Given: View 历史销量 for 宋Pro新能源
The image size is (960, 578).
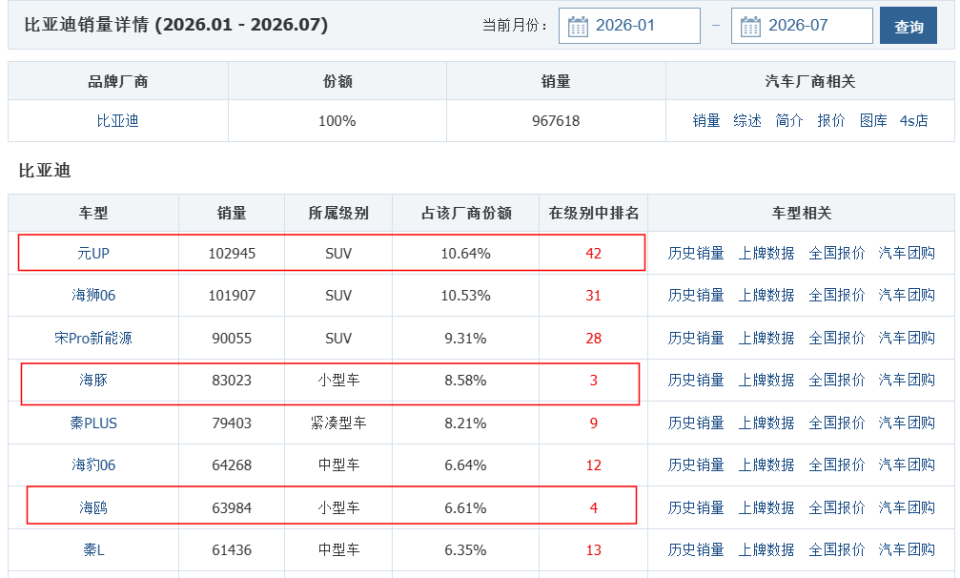Looking at the screenshot, I should click(696, 338).
